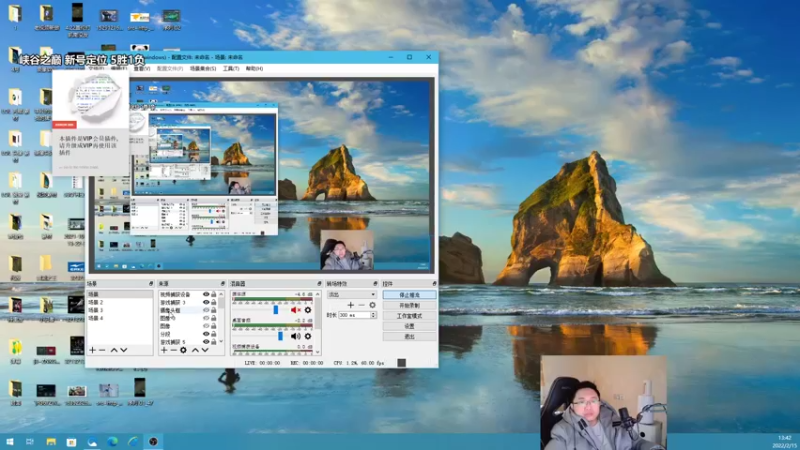Click the 桌面音频 blue volume slider handle
This screenshot has height=450, width=800.
point(280,336)
